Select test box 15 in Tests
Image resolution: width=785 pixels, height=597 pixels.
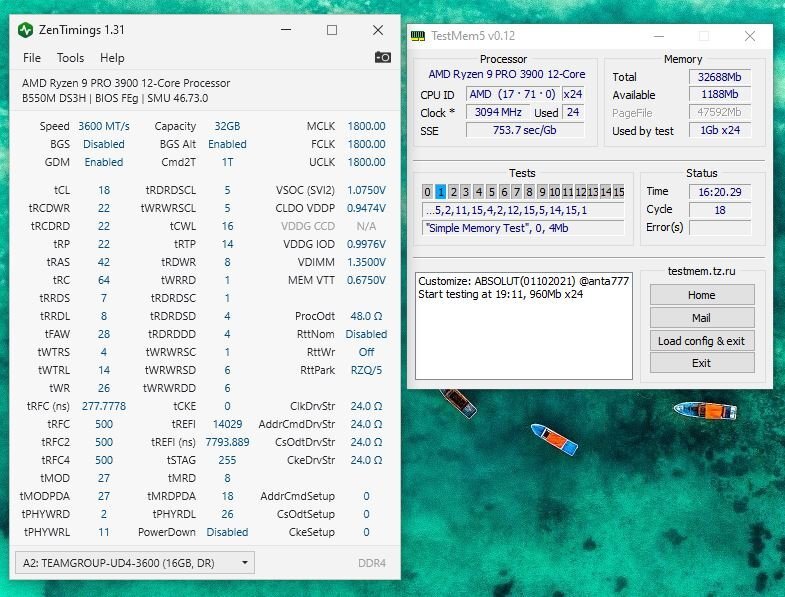[619, 192]
